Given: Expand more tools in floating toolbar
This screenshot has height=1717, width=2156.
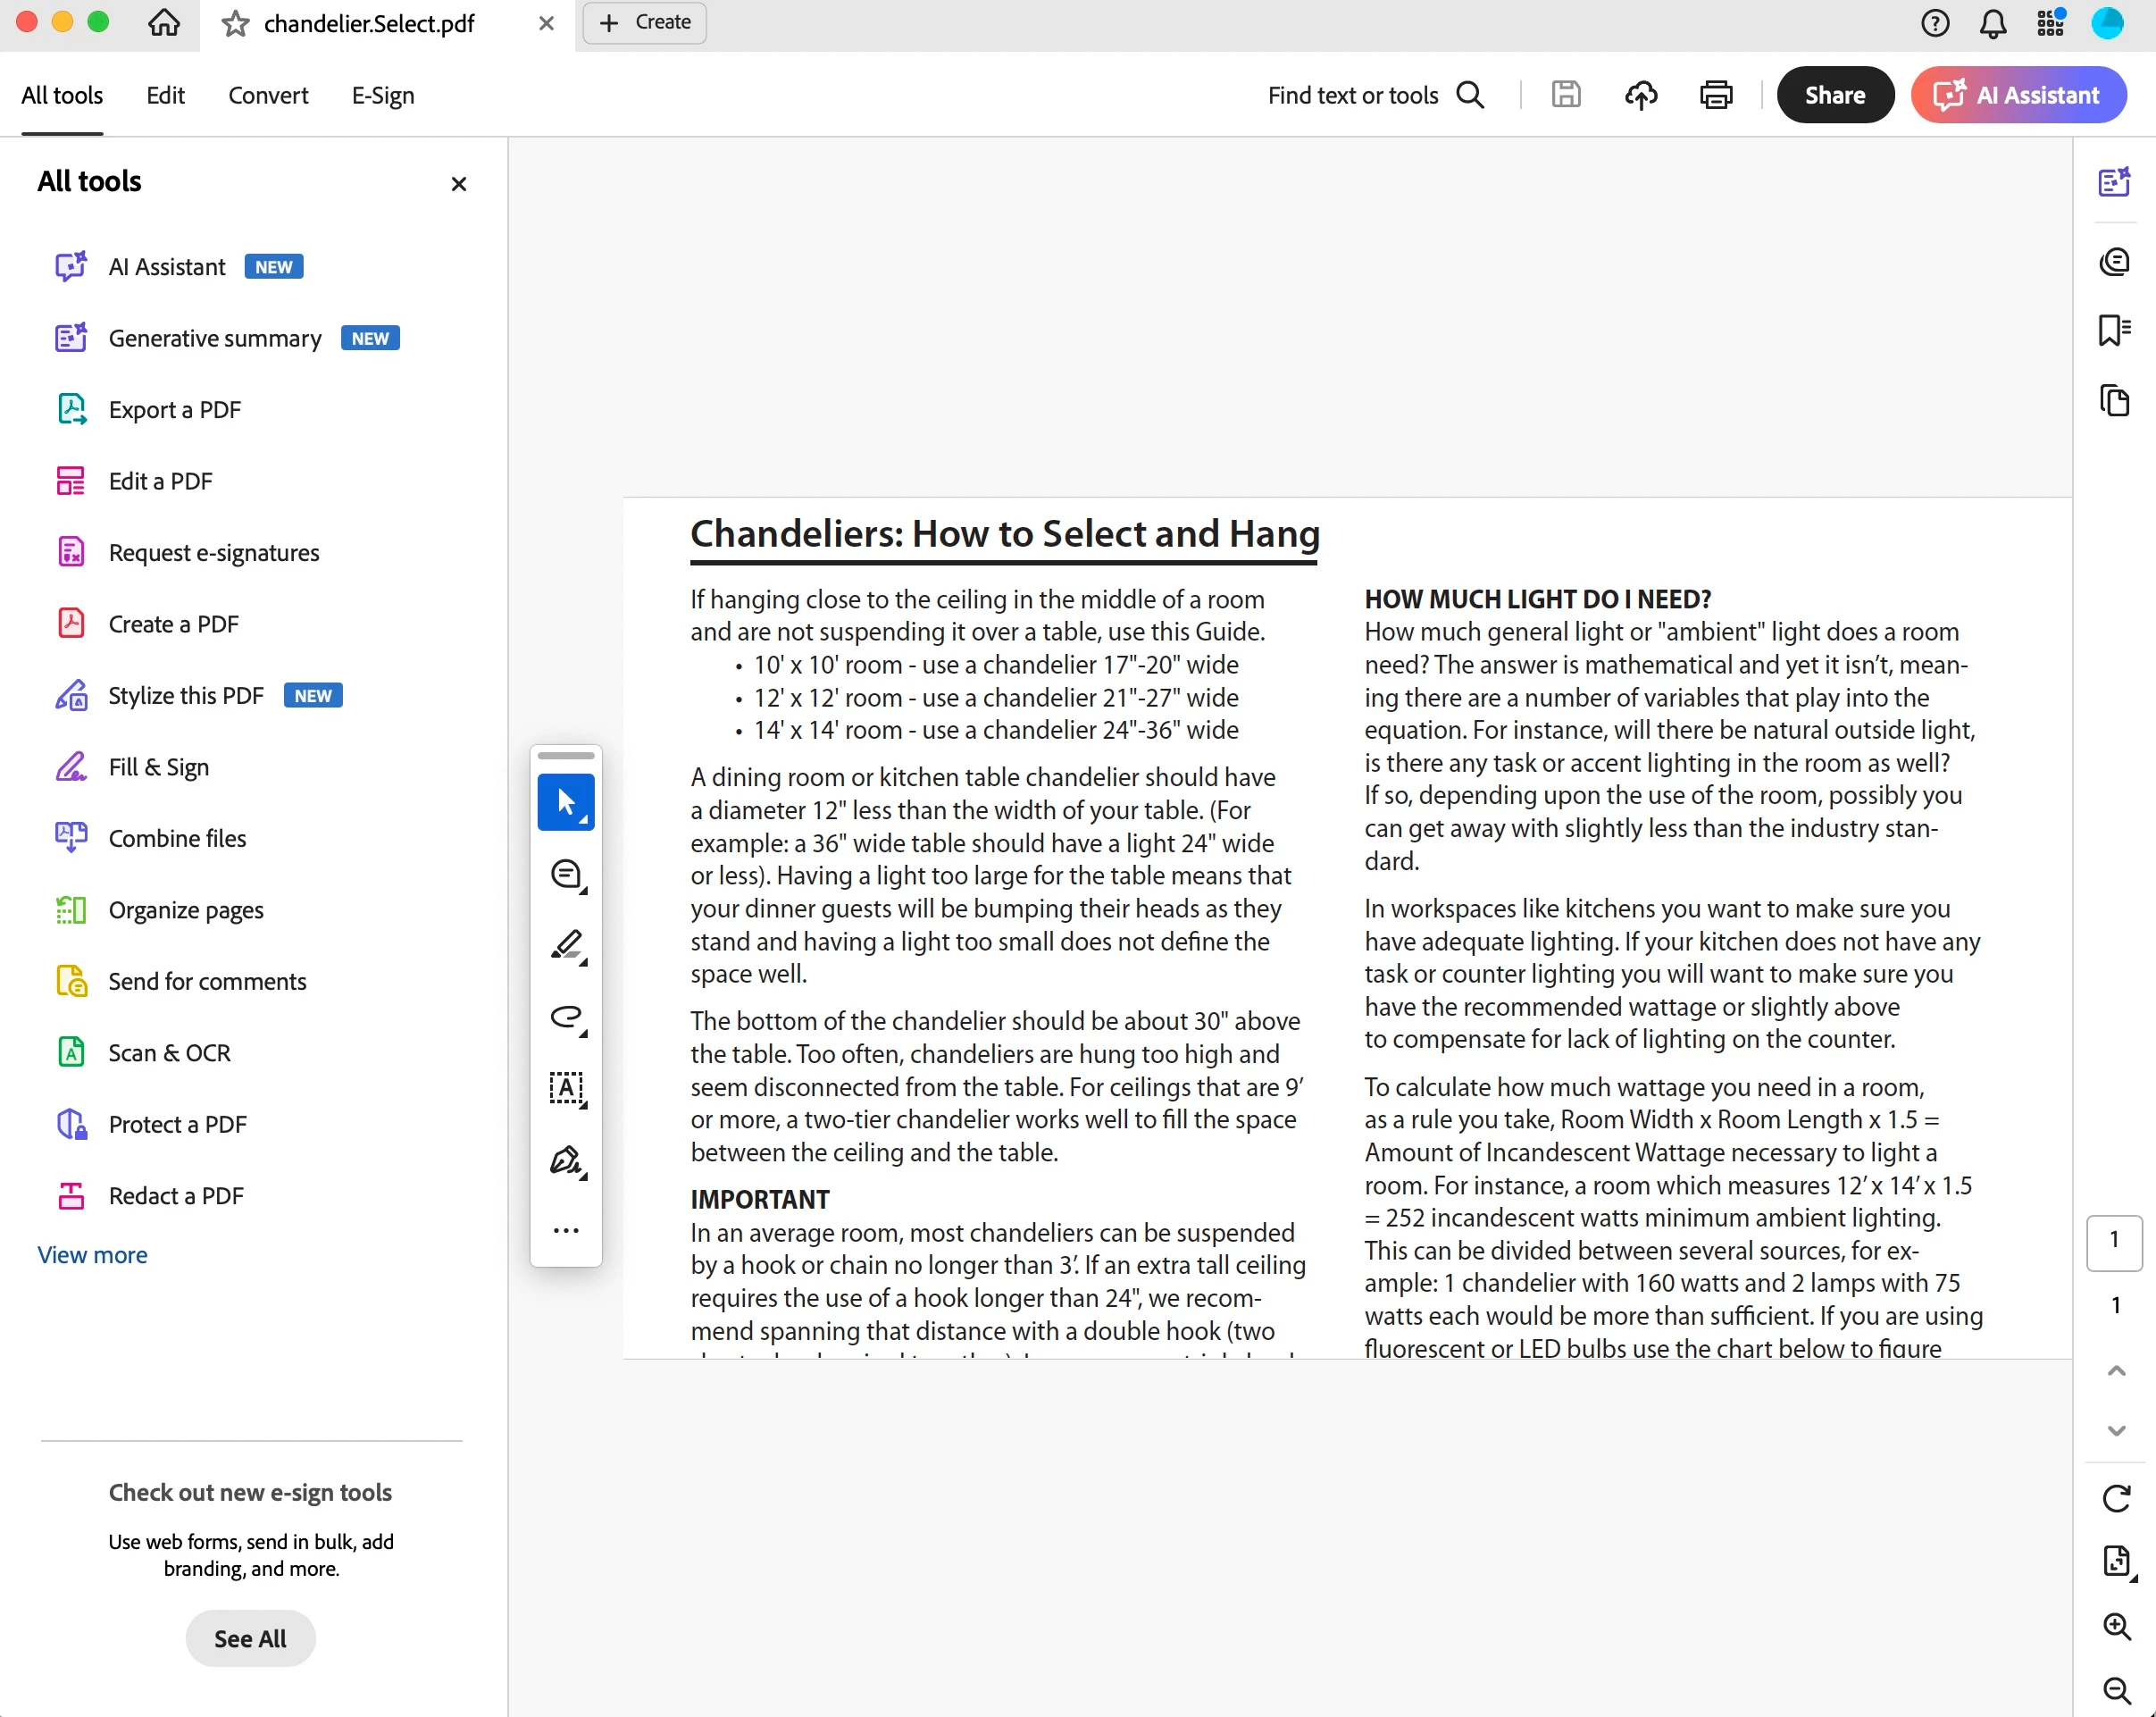Looking at the screenshot, I should tap(566, 1230).
